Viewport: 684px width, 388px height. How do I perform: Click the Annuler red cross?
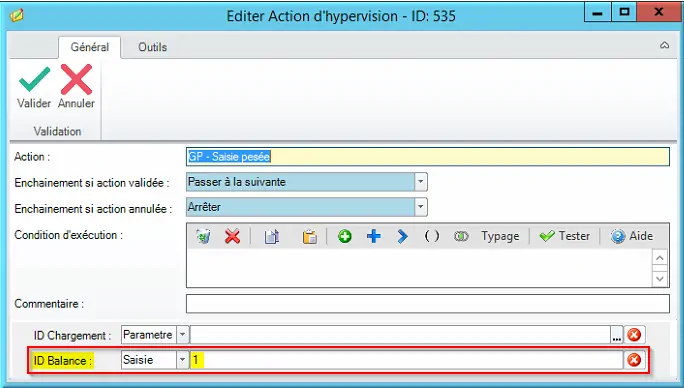pos(76,79)
